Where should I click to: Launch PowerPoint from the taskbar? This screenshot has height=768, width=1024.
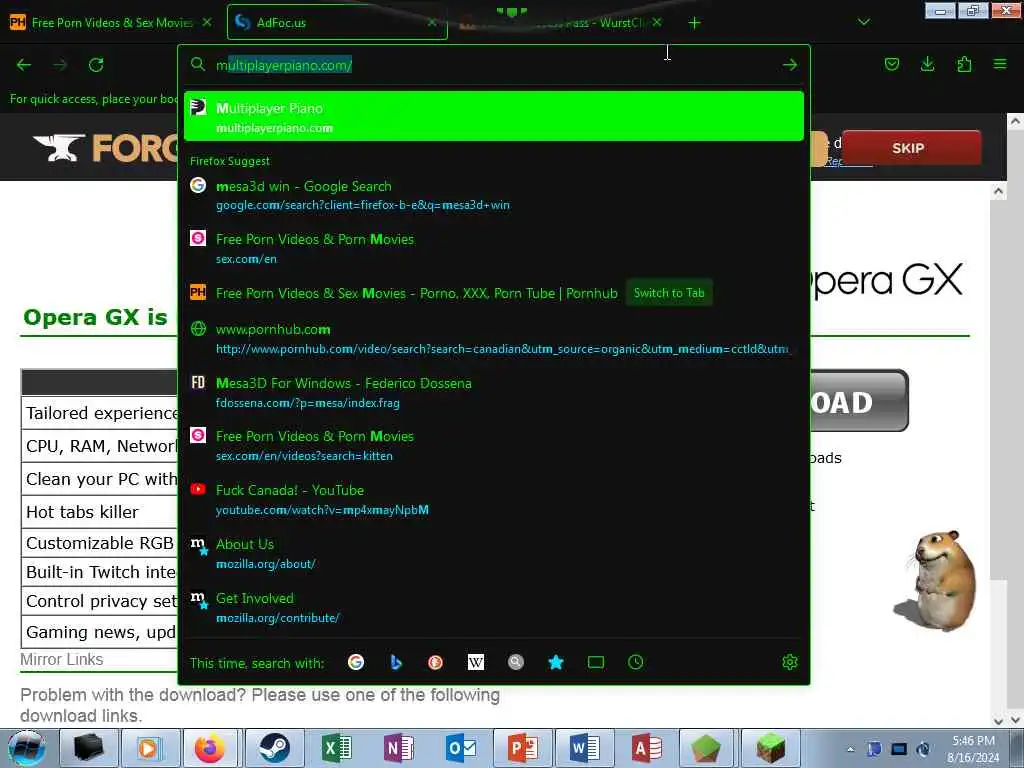523,748
